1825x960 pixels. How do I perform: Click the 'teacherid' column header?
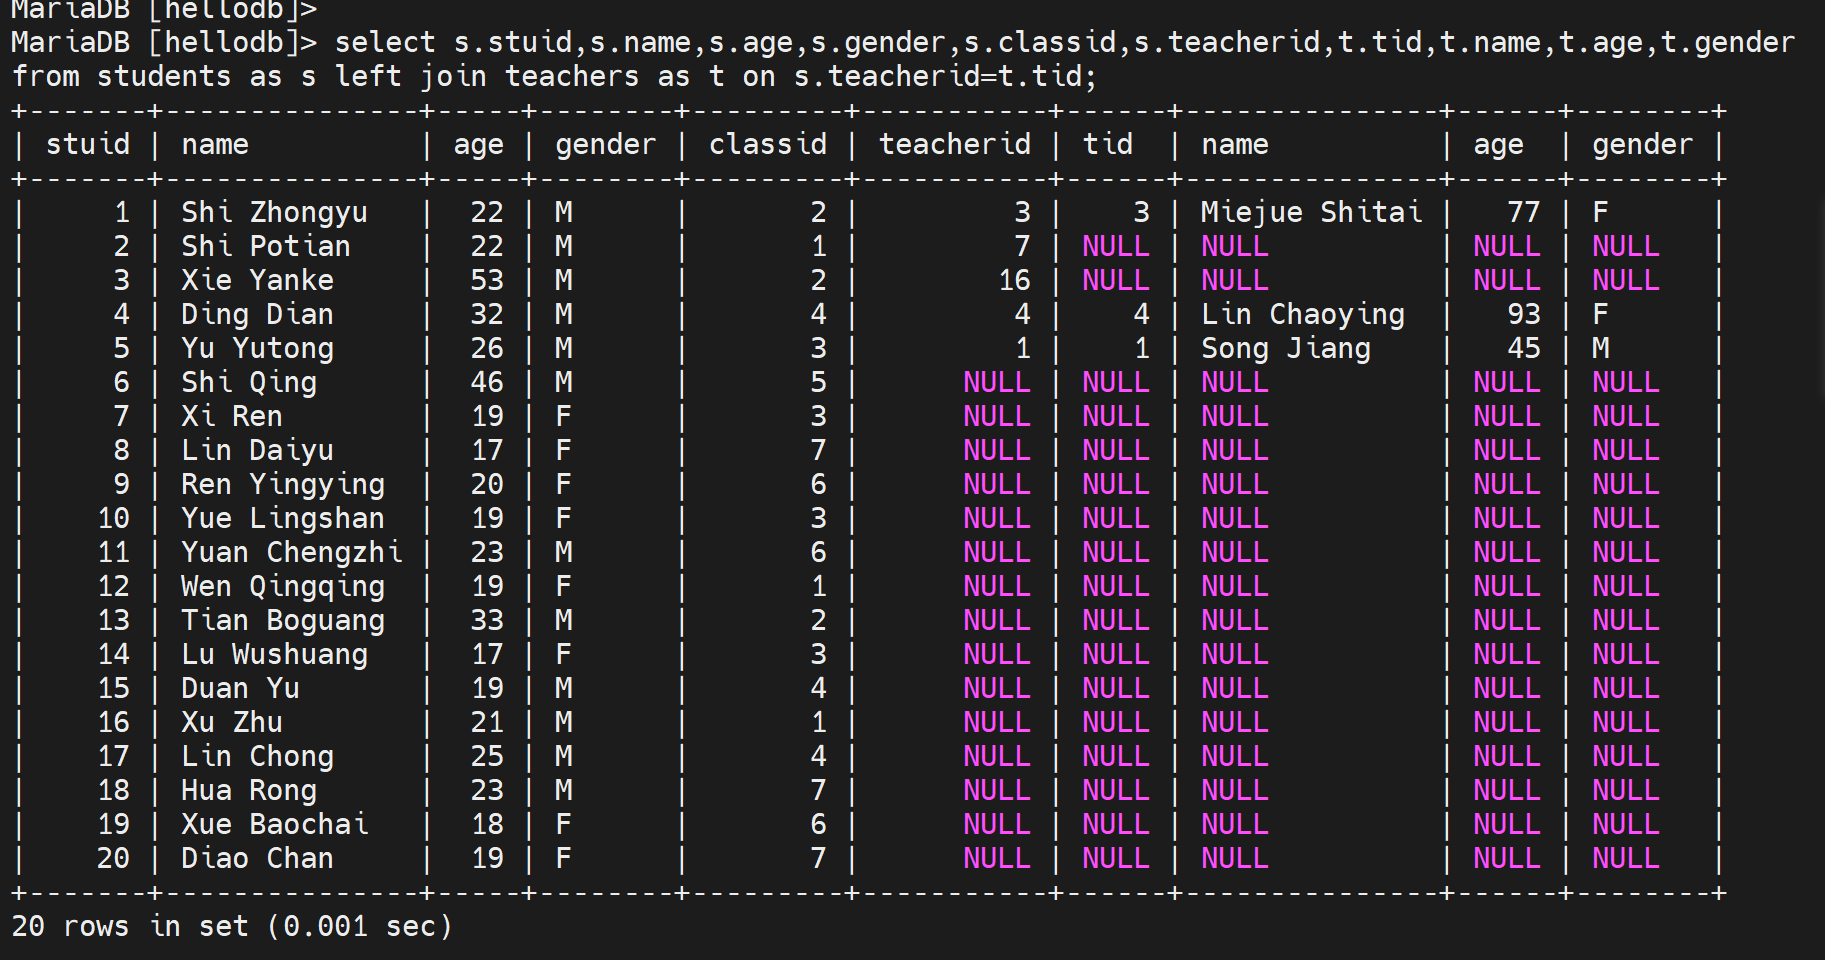(954, 145)
